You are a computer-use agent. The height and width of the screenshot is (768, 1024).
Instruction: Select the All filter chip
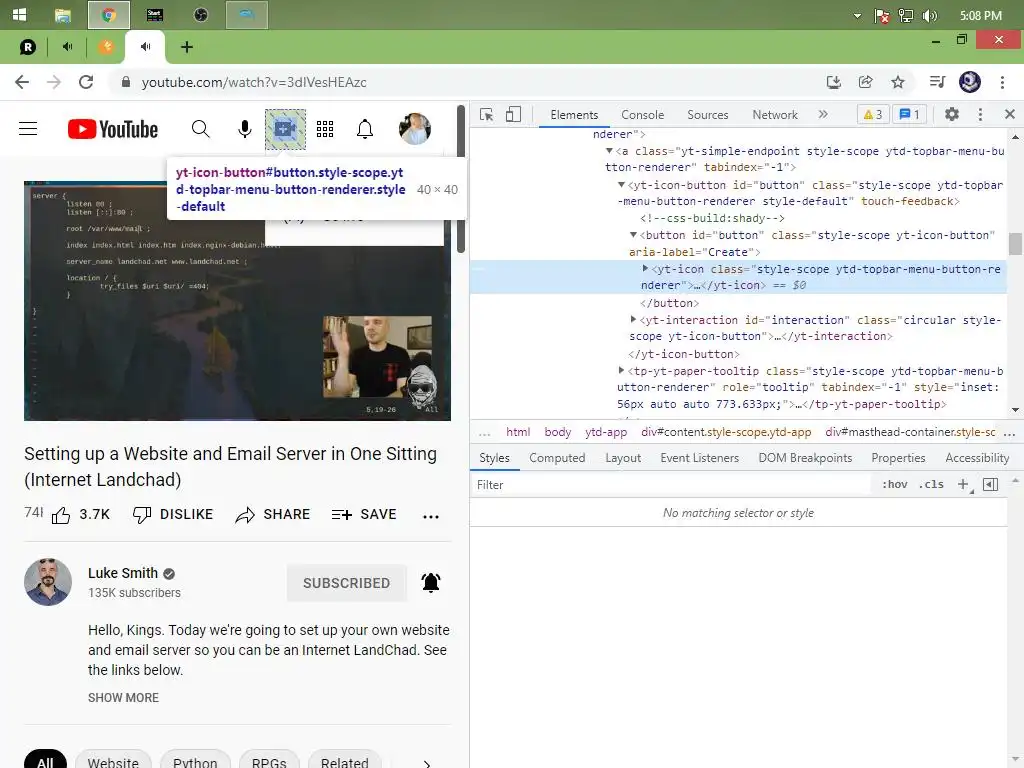click(45, 761)
